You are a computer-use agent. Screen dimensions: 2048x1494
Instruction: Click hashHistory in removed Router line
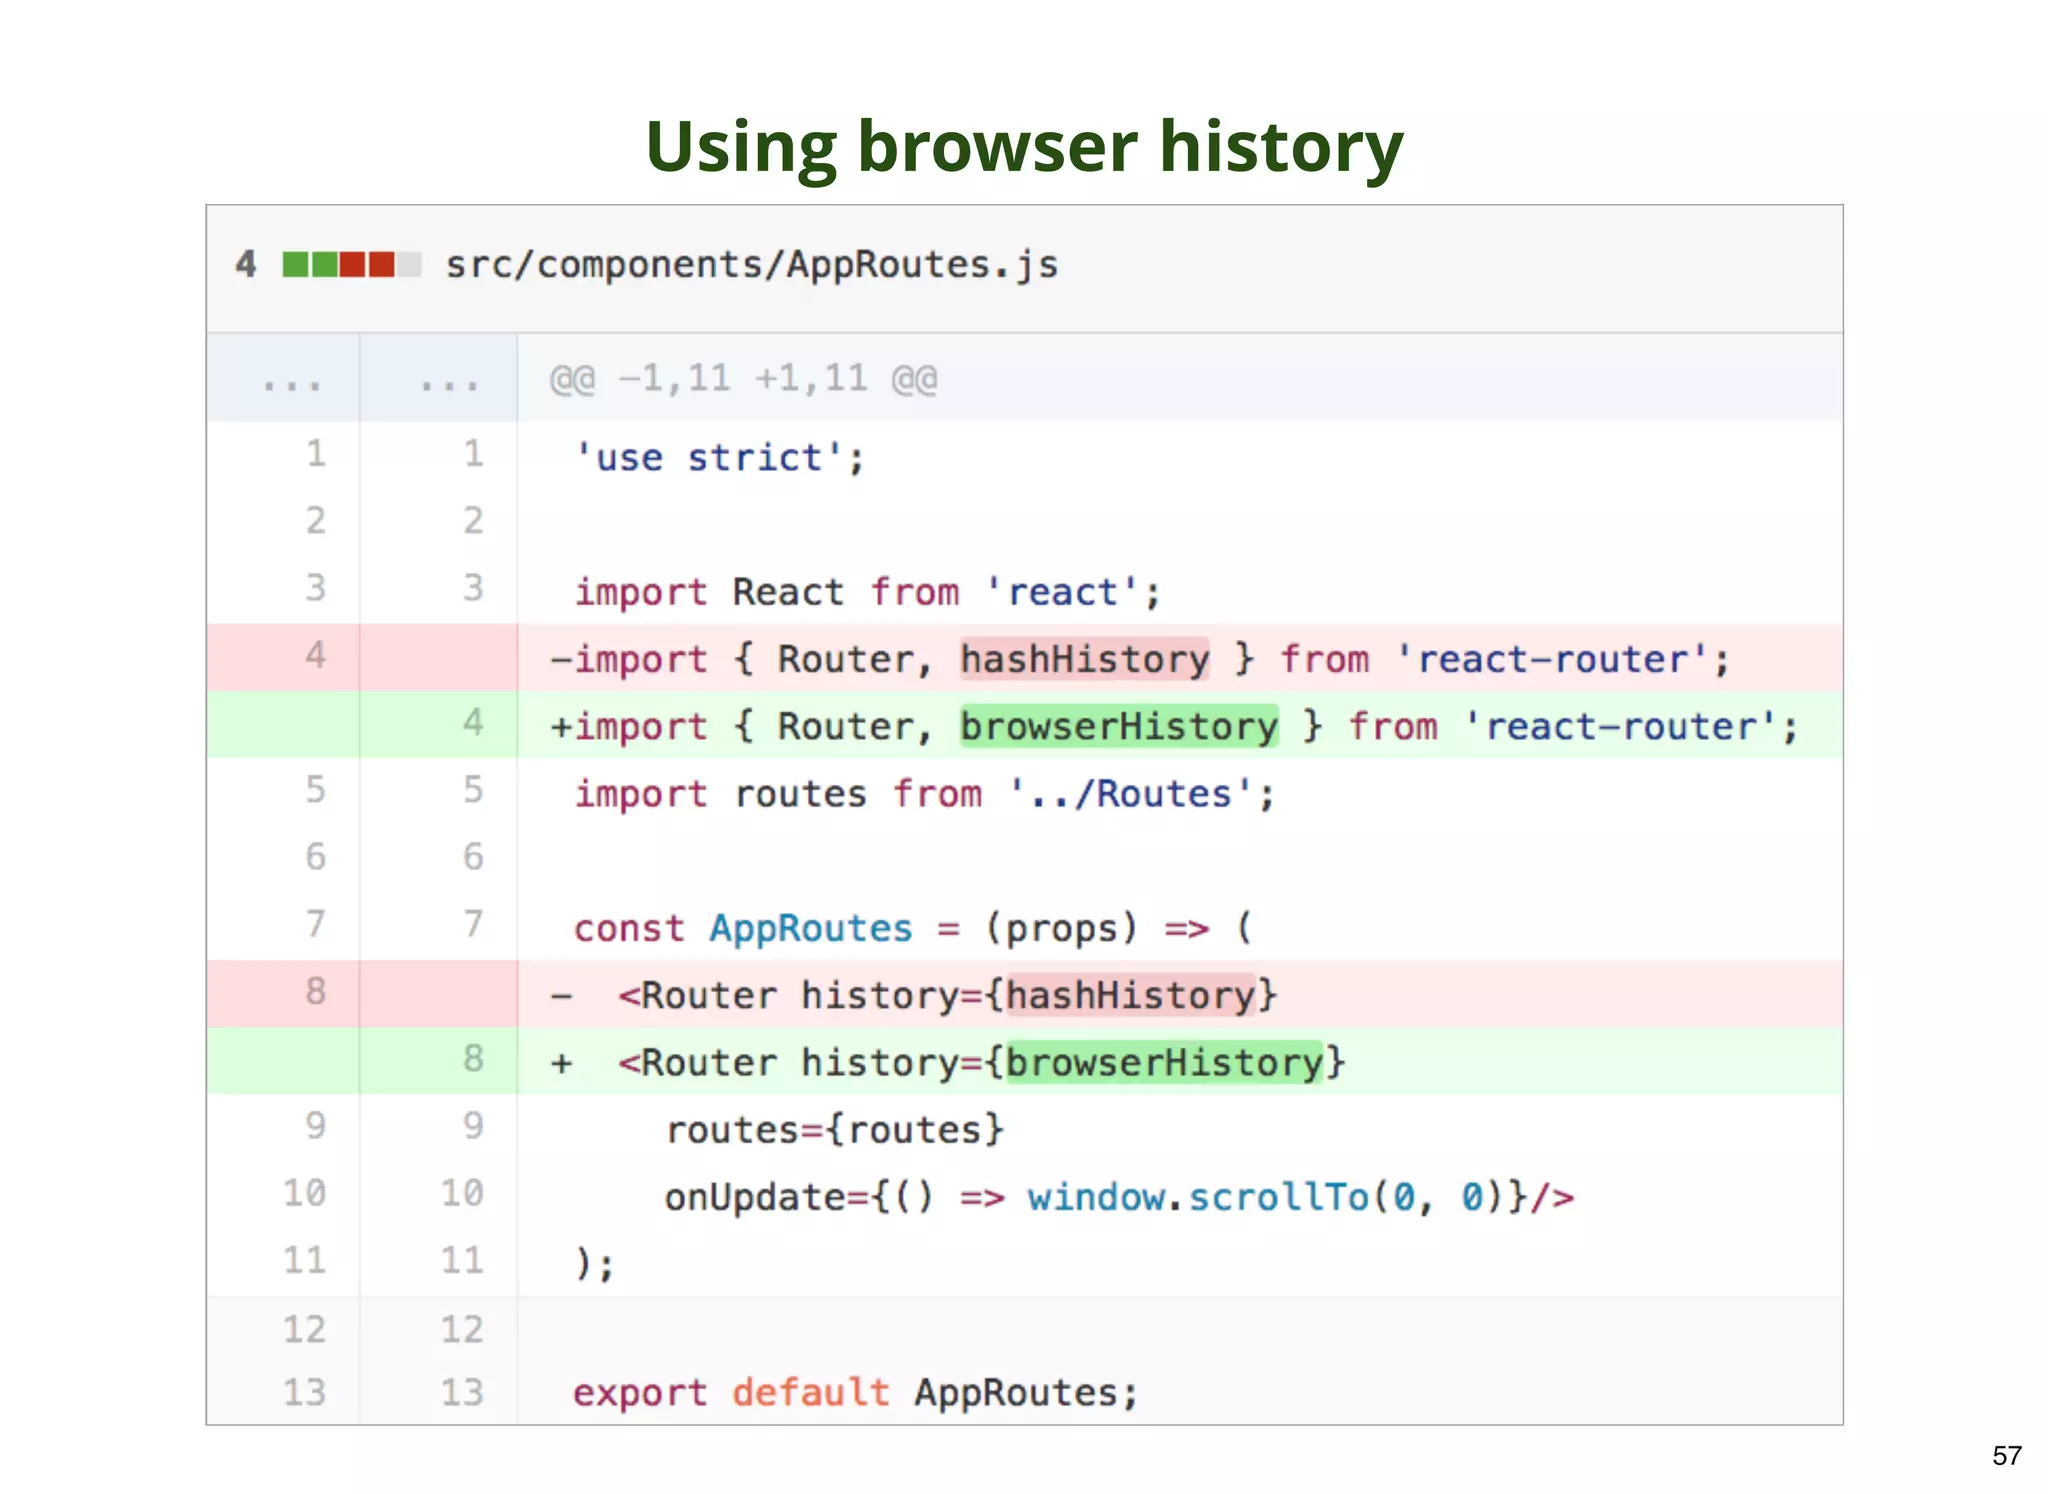[1130, 995]
